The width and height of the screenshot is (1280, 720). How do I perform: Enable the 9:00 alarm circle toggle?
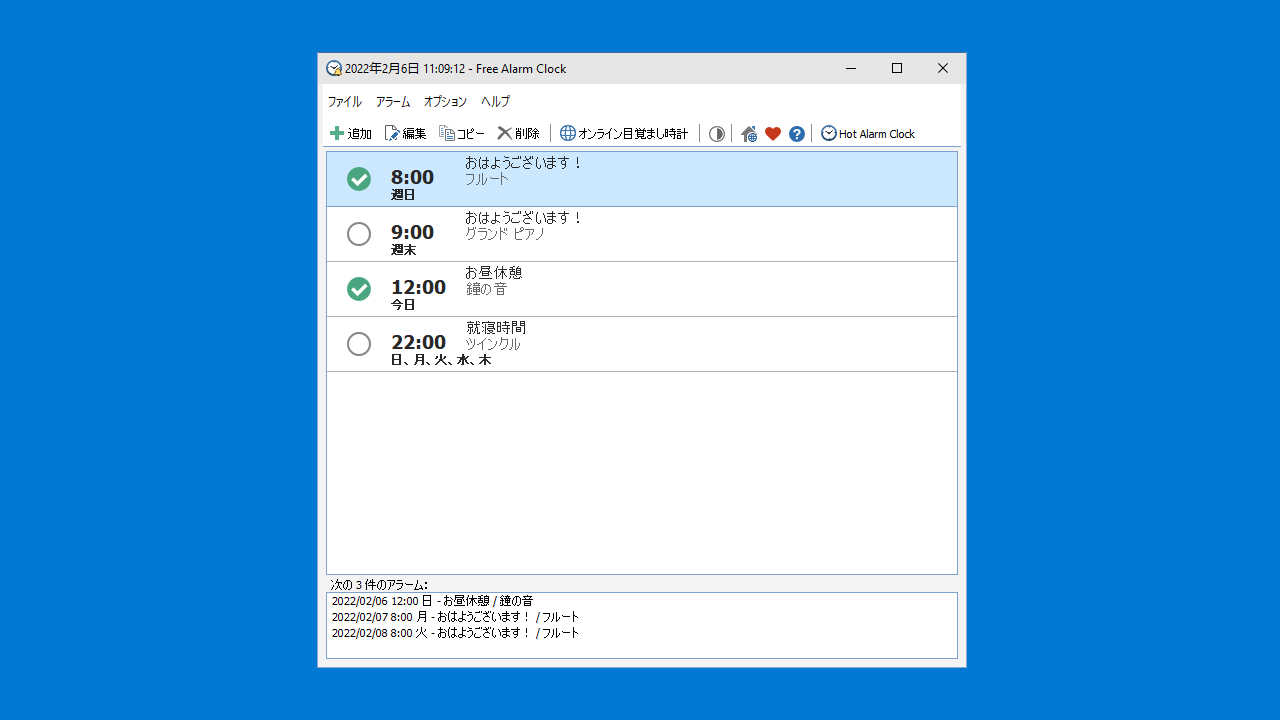(359, 234)
